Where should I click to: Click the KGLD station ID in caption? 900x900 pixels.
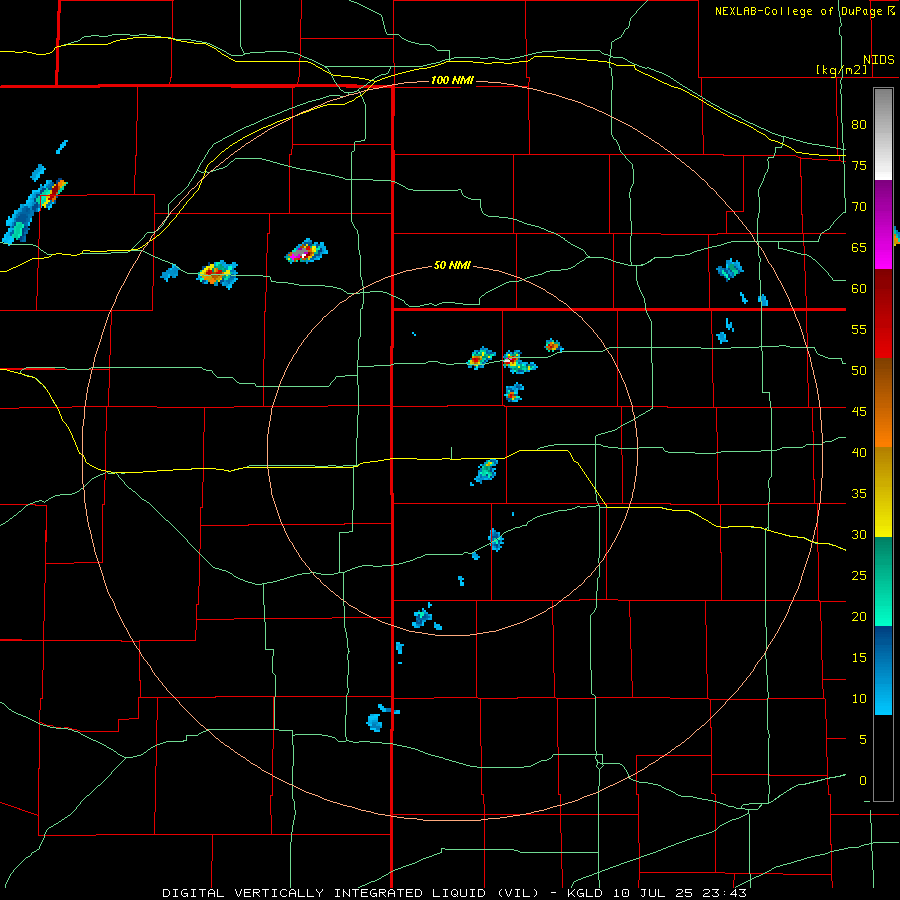point(588,893)
